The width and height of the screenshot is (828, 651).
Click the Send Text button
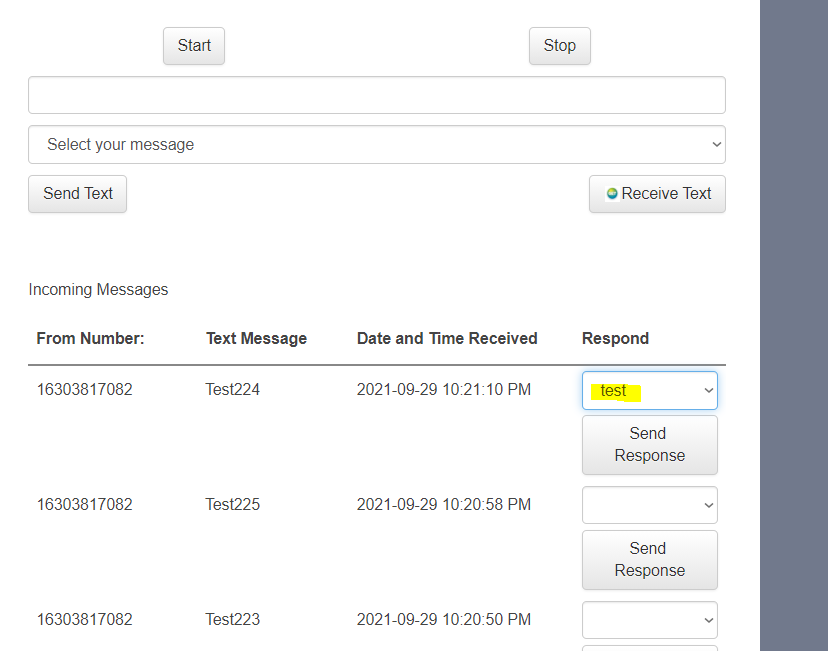(x=78, y=194)
